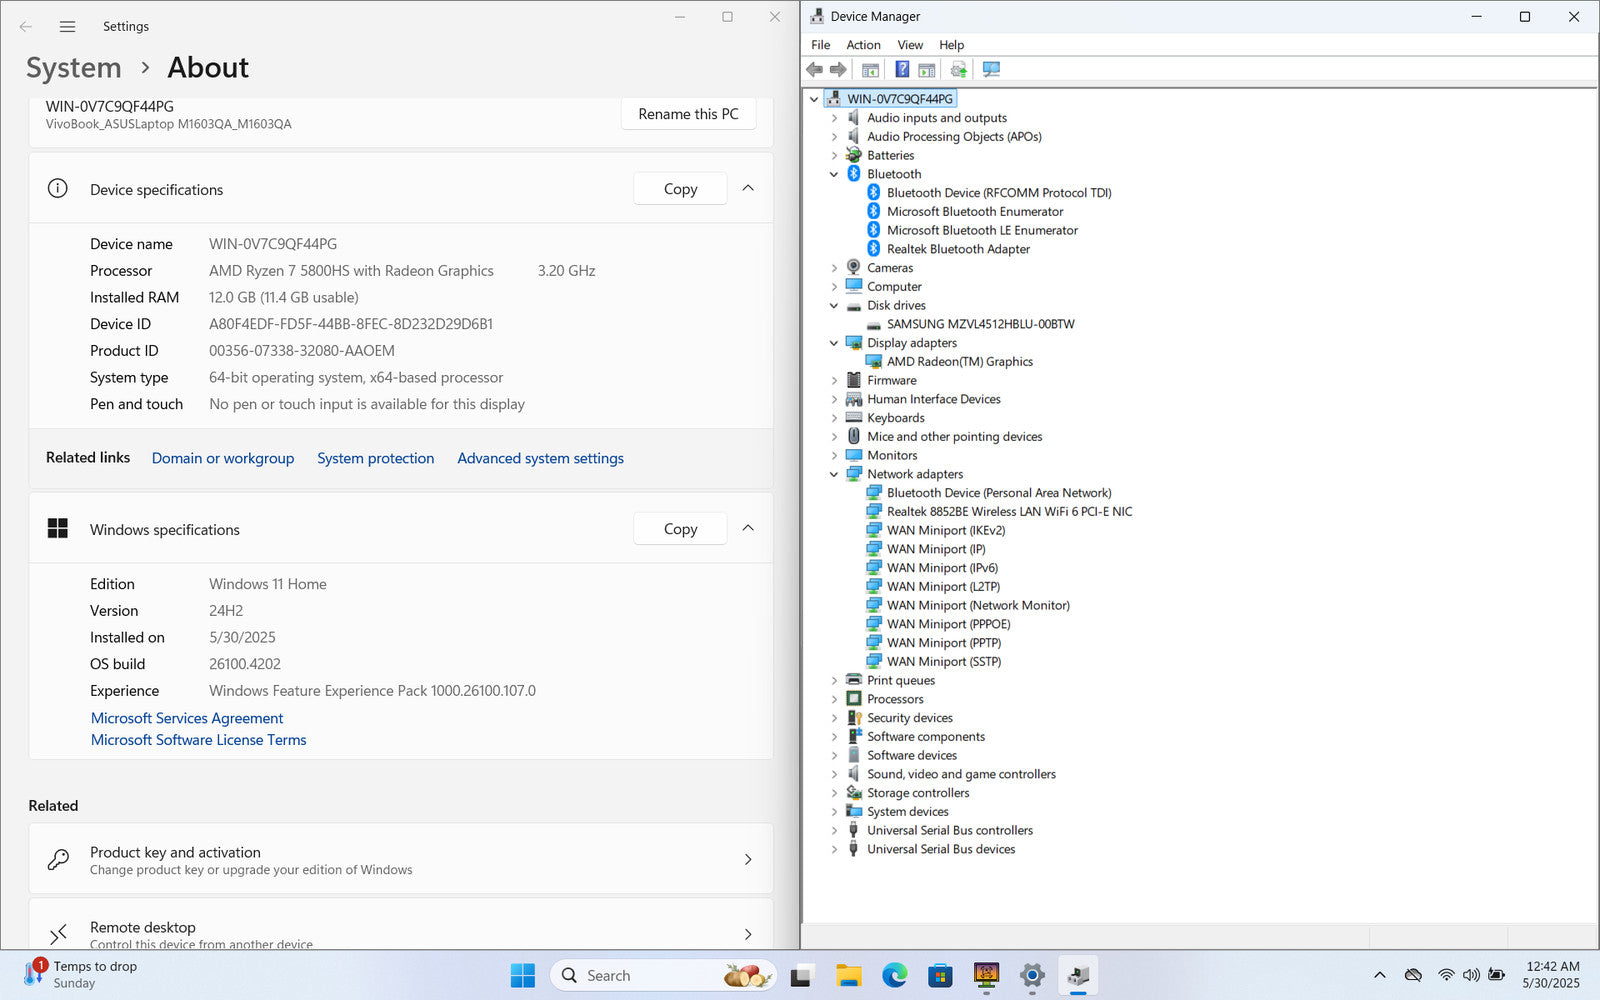
Task: Click the taskbar Search box
Action: 663,976
